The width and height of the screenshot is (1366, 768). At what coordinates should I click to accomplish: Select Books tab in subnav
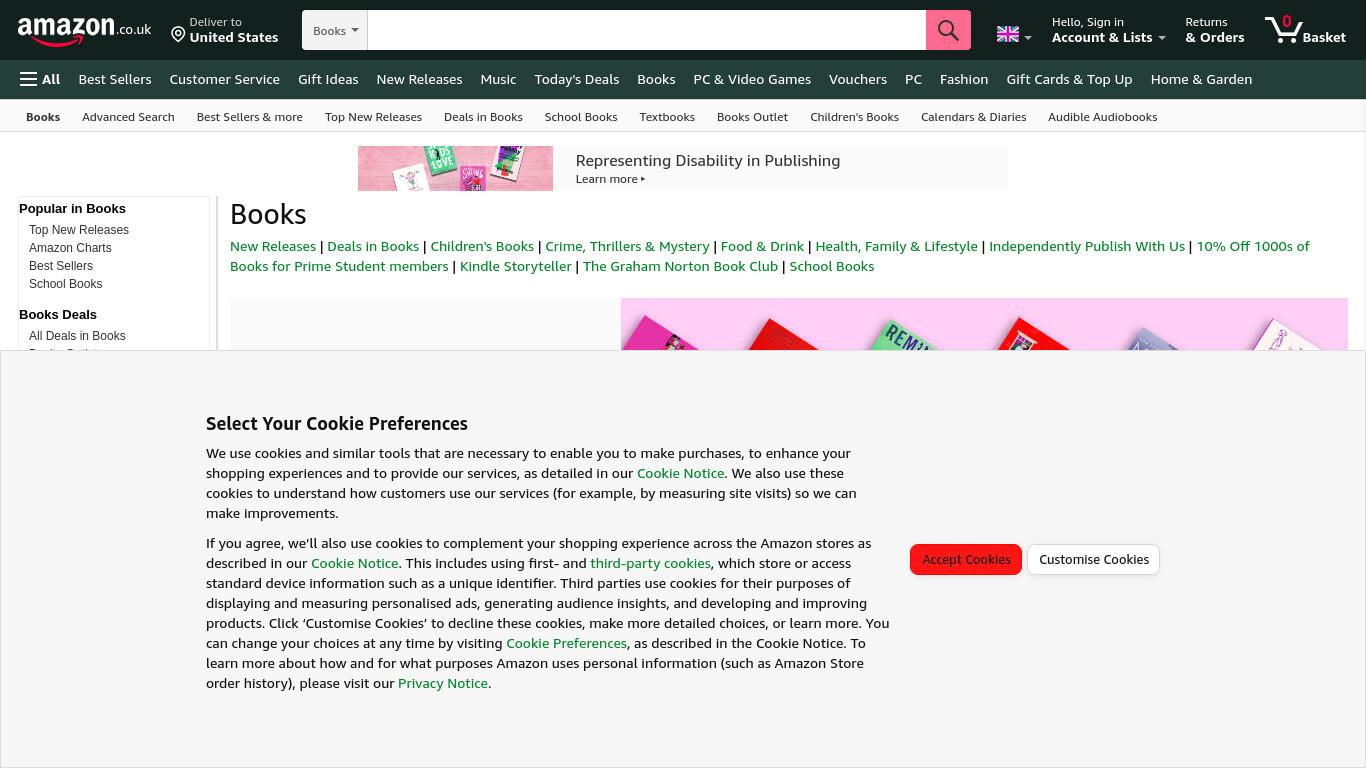[43, 117]
